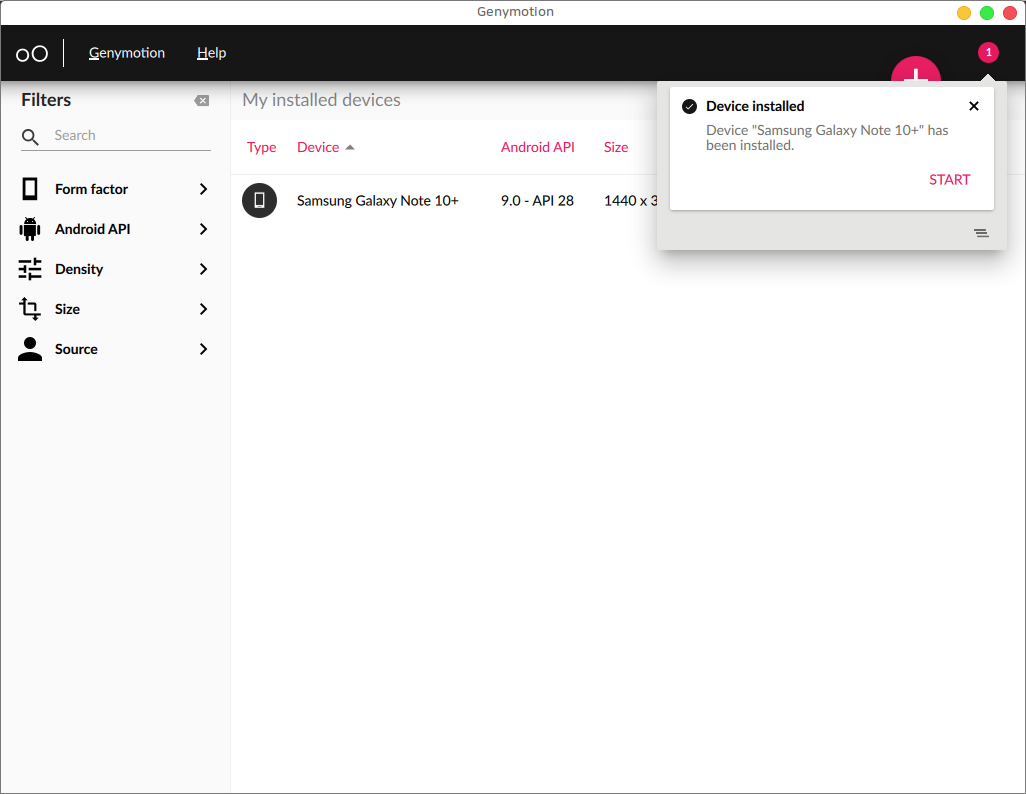Click the Form factor phone icon

(30, 189)
